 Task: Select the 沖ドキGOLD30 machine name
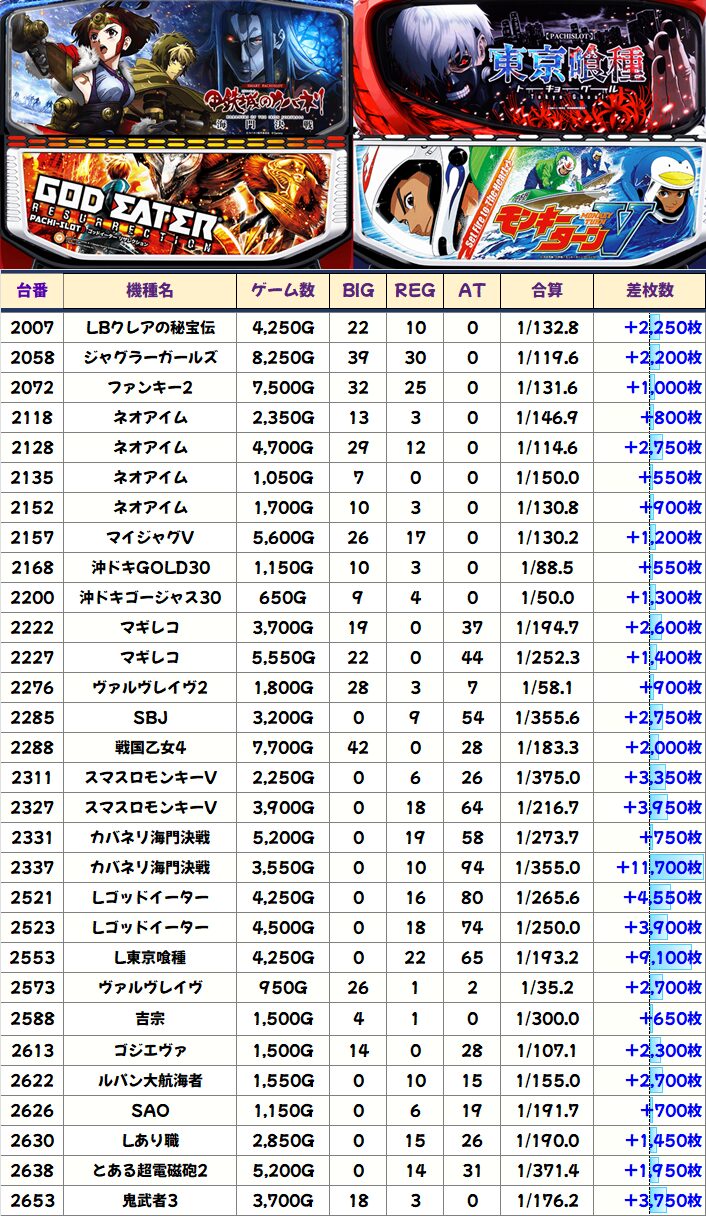tap(150, 568)
